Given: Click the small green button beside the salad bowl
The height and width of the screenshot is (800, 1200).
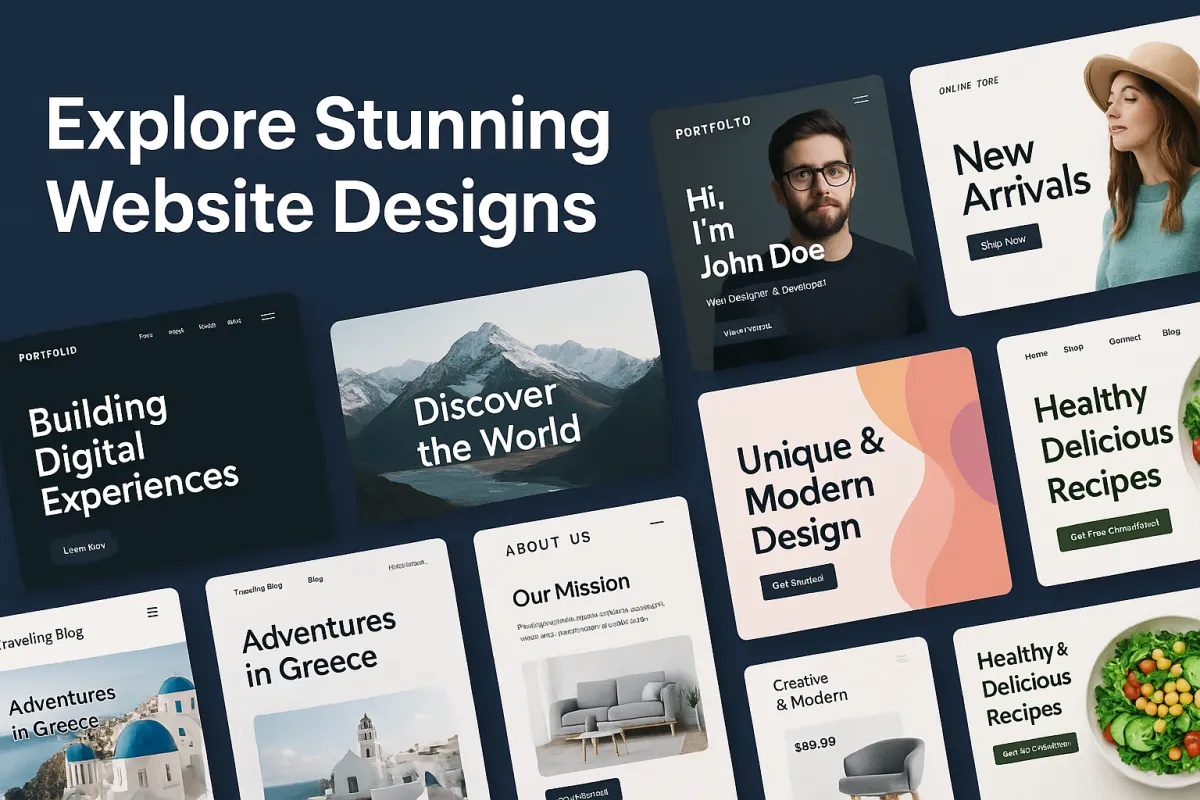Looking at the screenshot, I should pos(1036,749).
